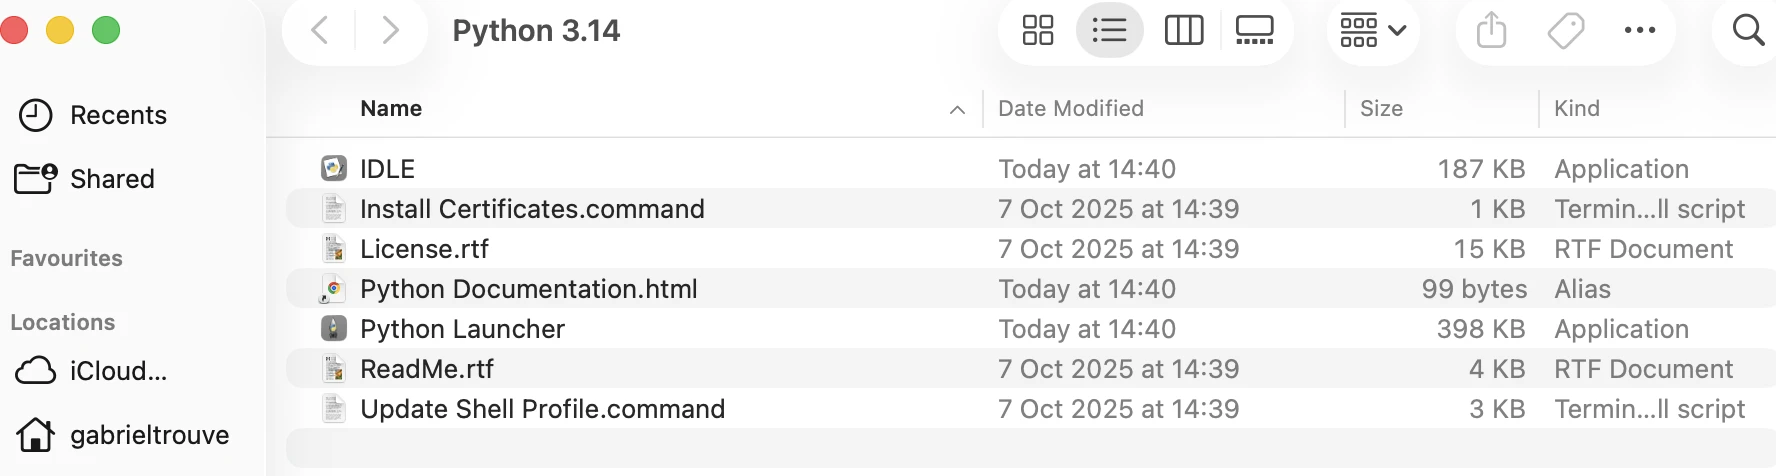This screenshot has height=476, width=1776.
Task: Open Recents in the sidebar
Action: click(117, 115)
